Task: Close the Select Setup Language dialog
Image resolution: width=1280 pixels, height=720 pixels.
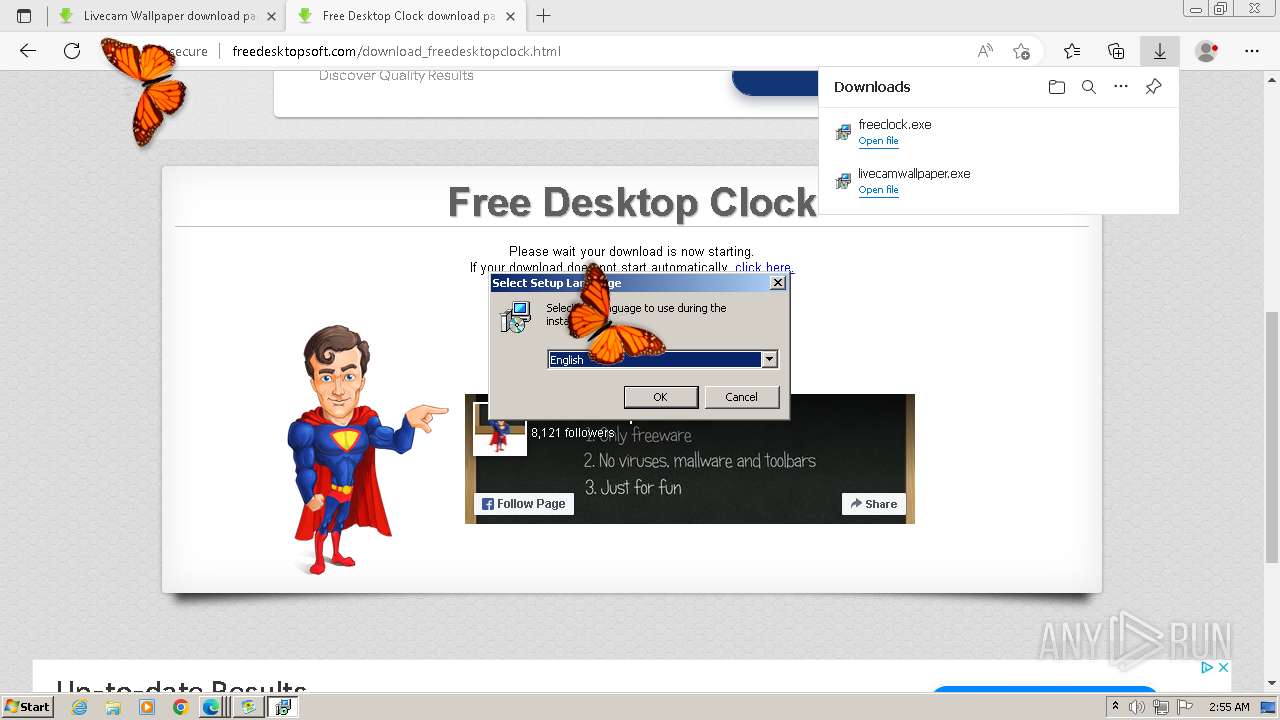Action: click(x=777, y=283)
